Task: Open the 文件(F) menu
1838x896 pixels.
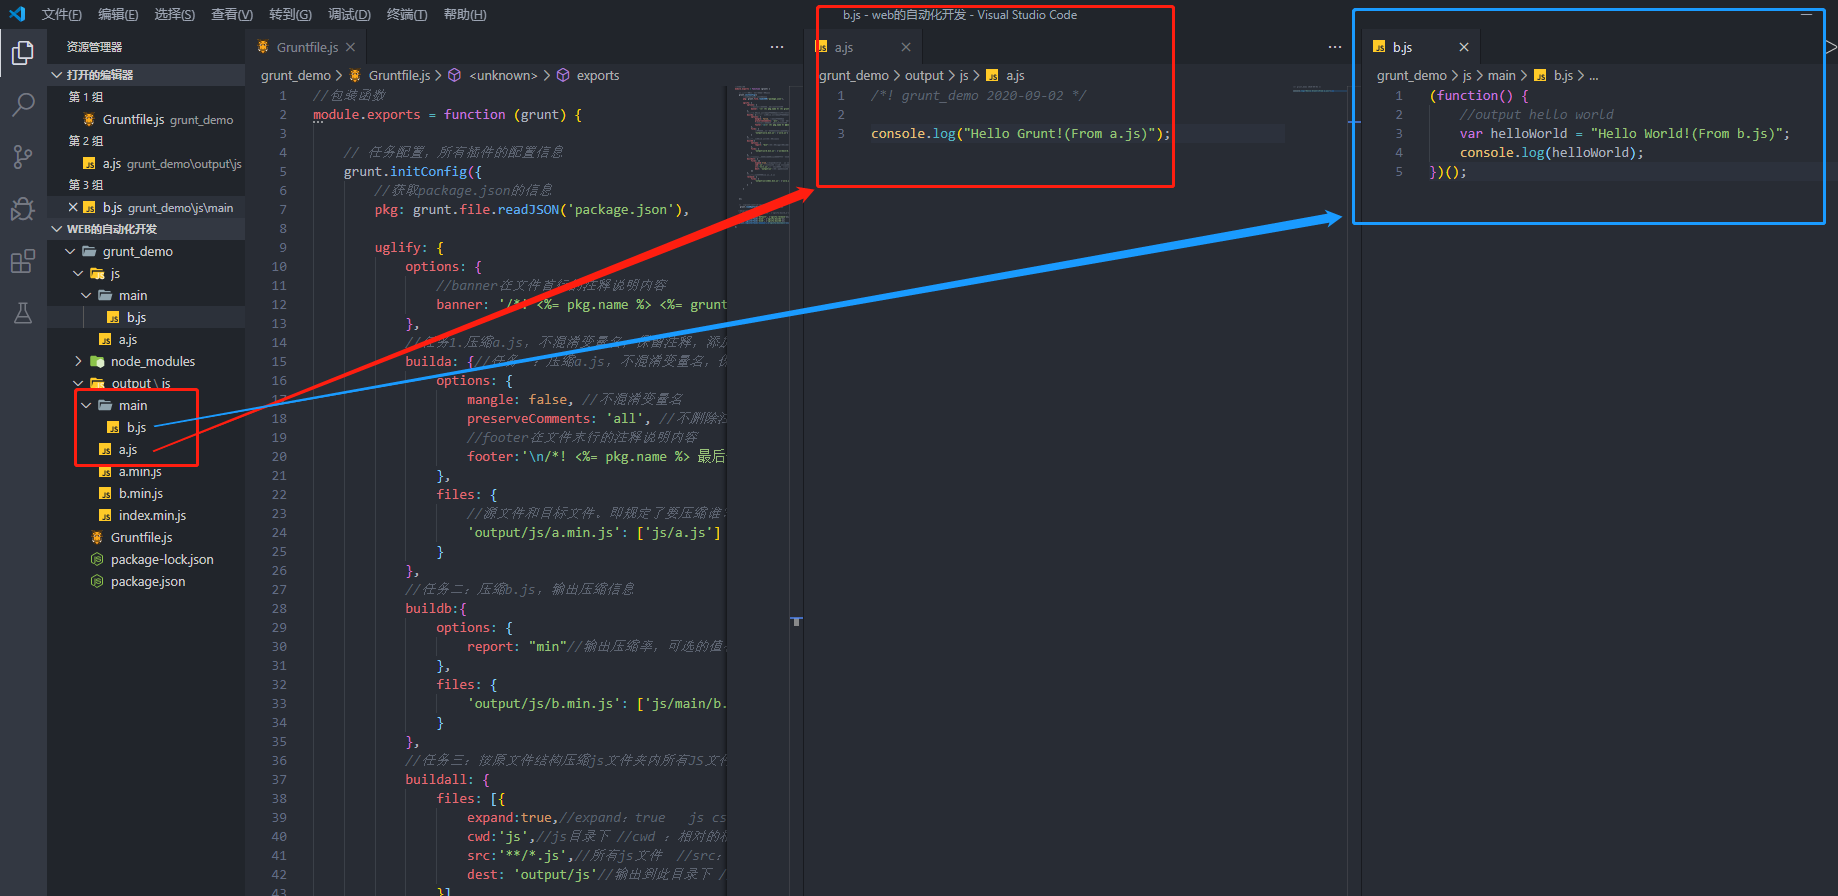Action: (x=62, y=14)
